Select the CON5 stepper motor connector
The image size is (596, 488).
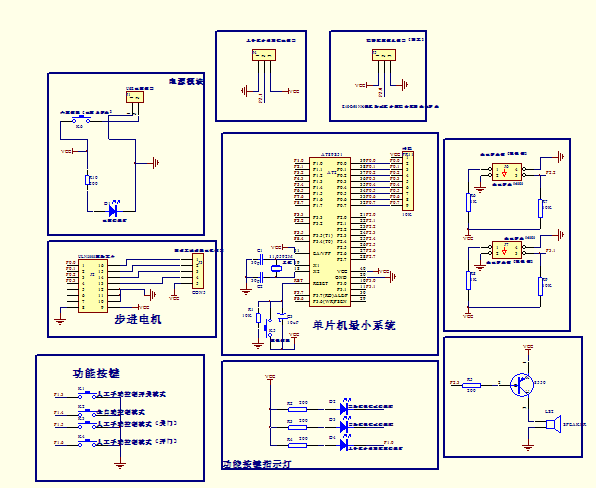pyautogui.click(x=198, y=271)
